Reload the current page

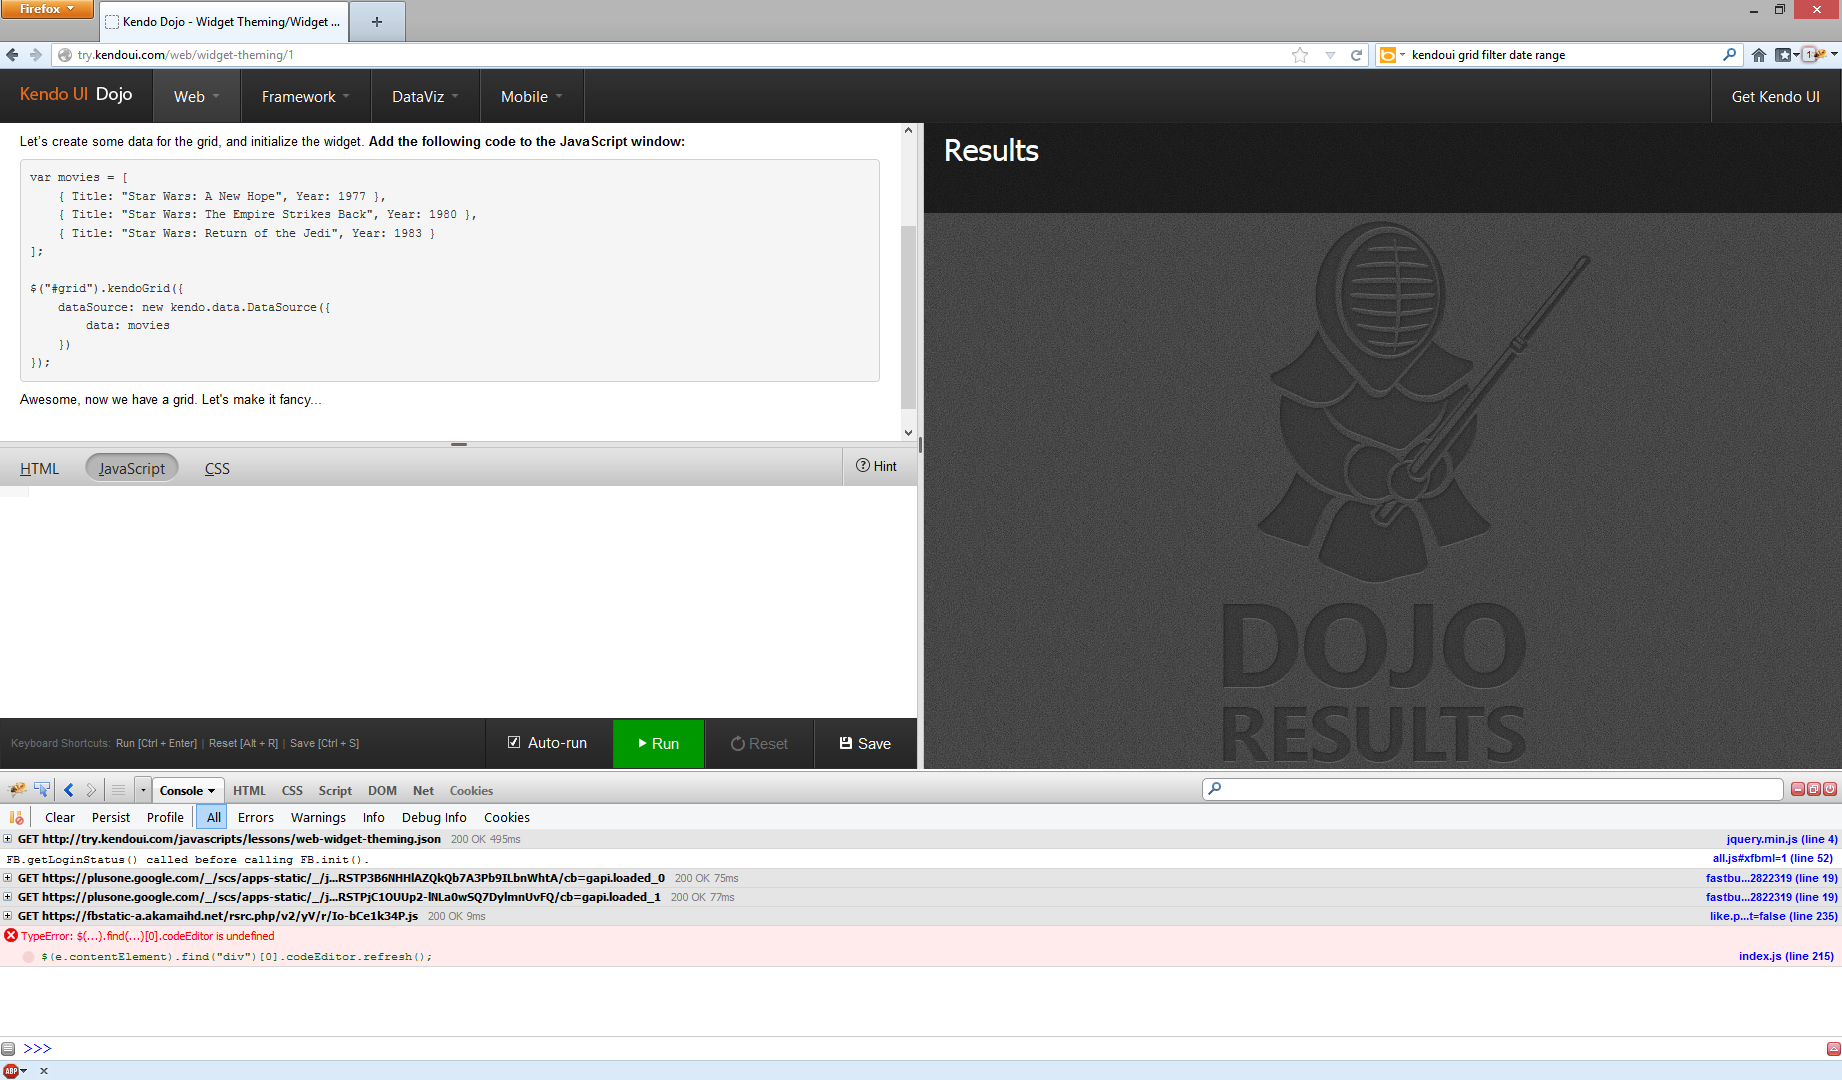coord(1357,55)
